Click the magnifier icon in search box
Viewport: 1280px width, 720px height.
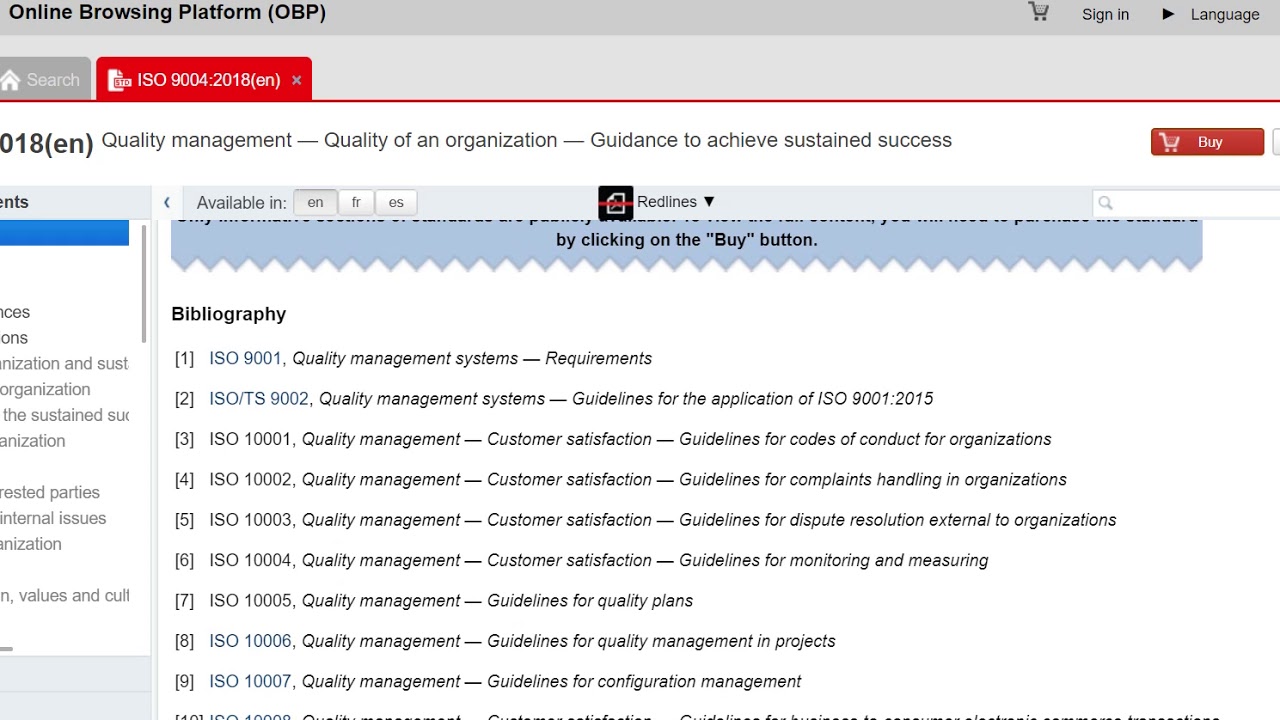[x=1105, y=203]
